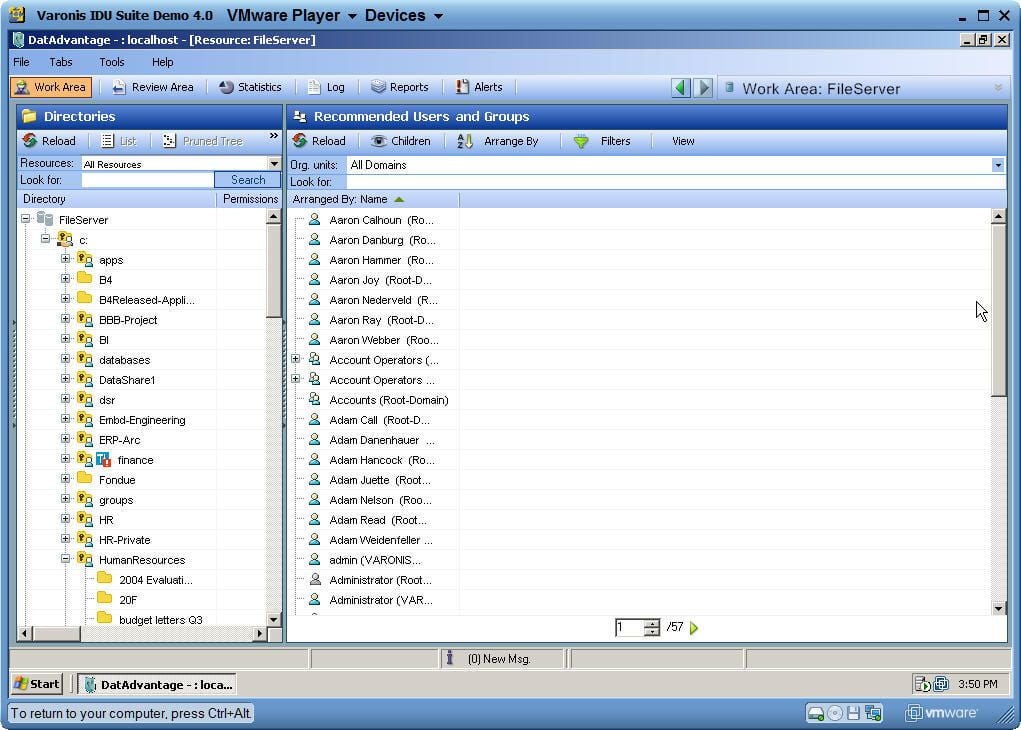Open the VMware Player menu
1021x730 pixels.
290,15
